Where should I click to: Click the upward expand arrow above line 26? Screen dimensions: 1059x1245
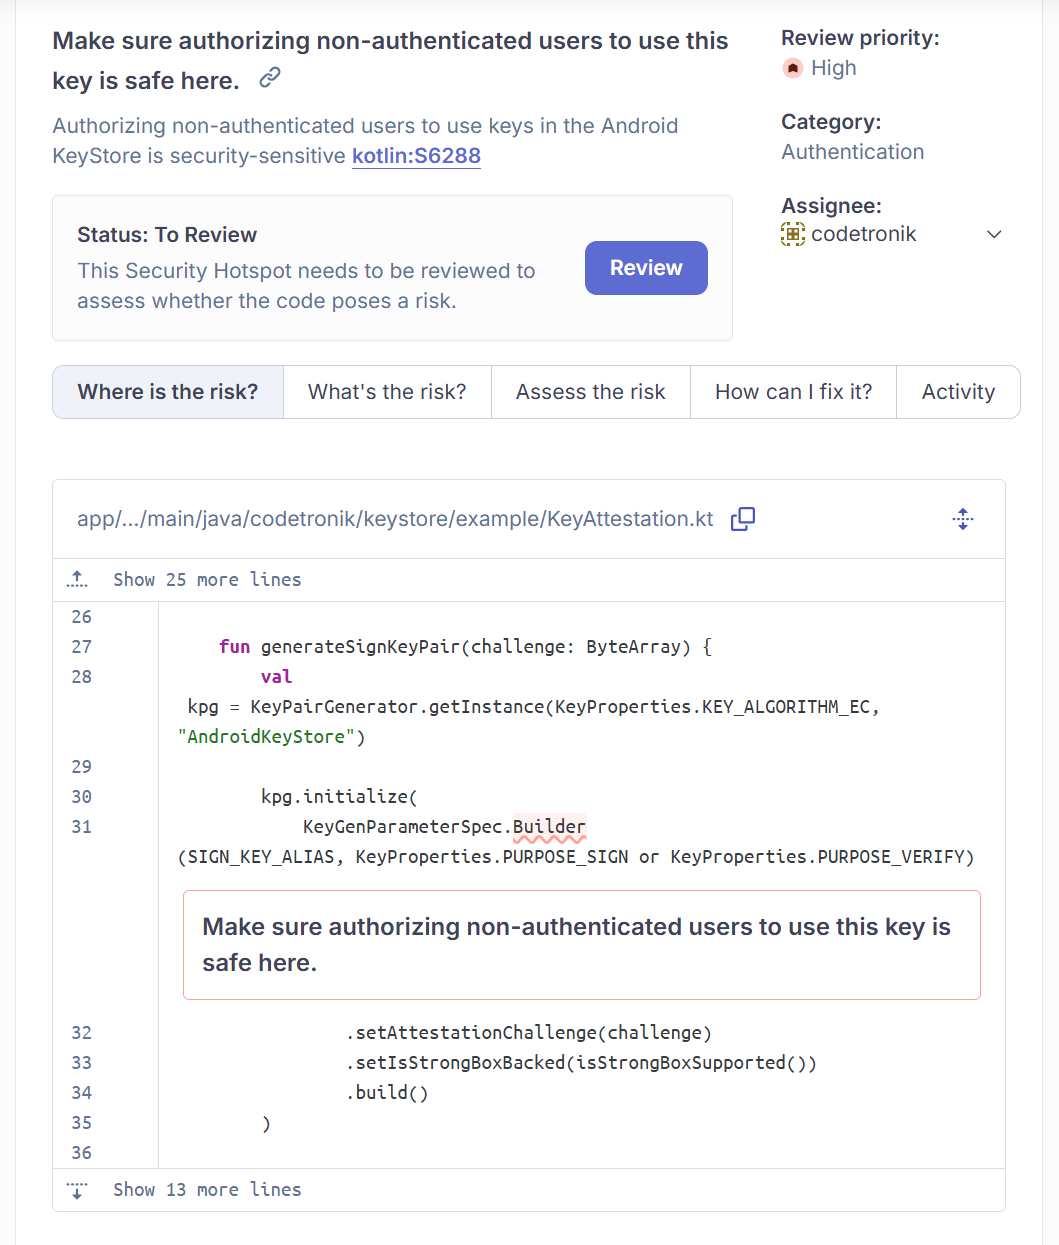pyautogui.click(x=77, y=579)
